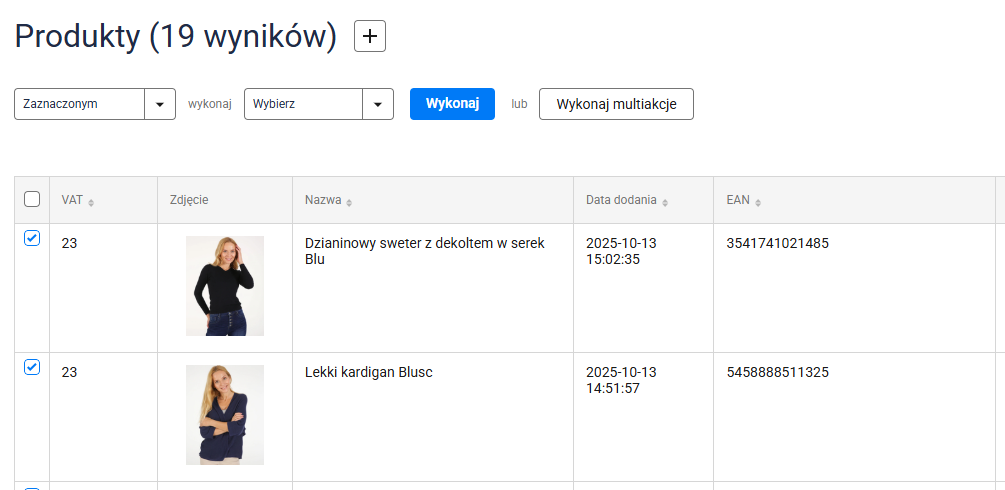Open the navy cardigan product thumbnail
The width and height of the screenshot is (1005, 490).
click(x=225, y=415)
